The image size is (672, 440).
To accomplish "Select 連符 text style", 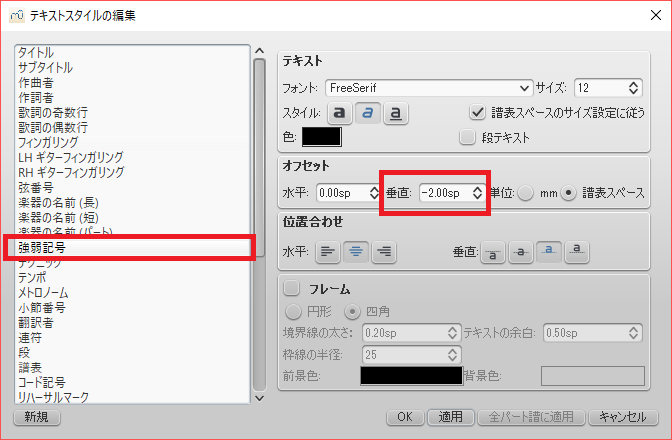I will (x=132, y=338).
